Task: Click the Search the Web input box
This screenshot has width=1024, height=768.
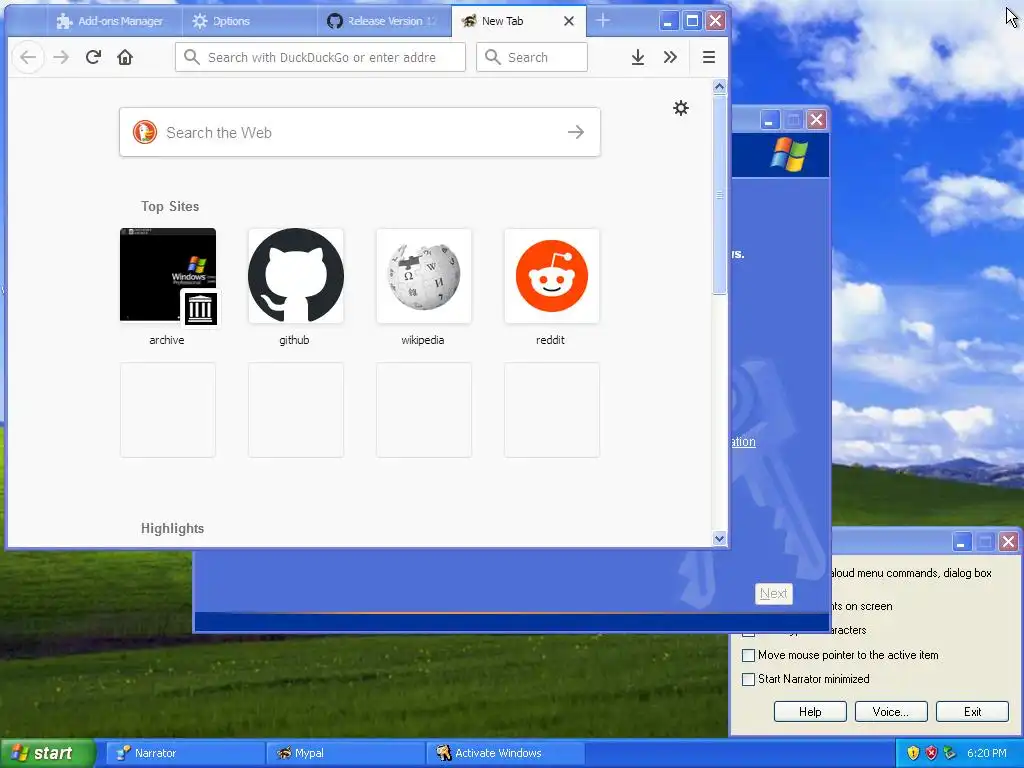Action: tap(360, 132)
